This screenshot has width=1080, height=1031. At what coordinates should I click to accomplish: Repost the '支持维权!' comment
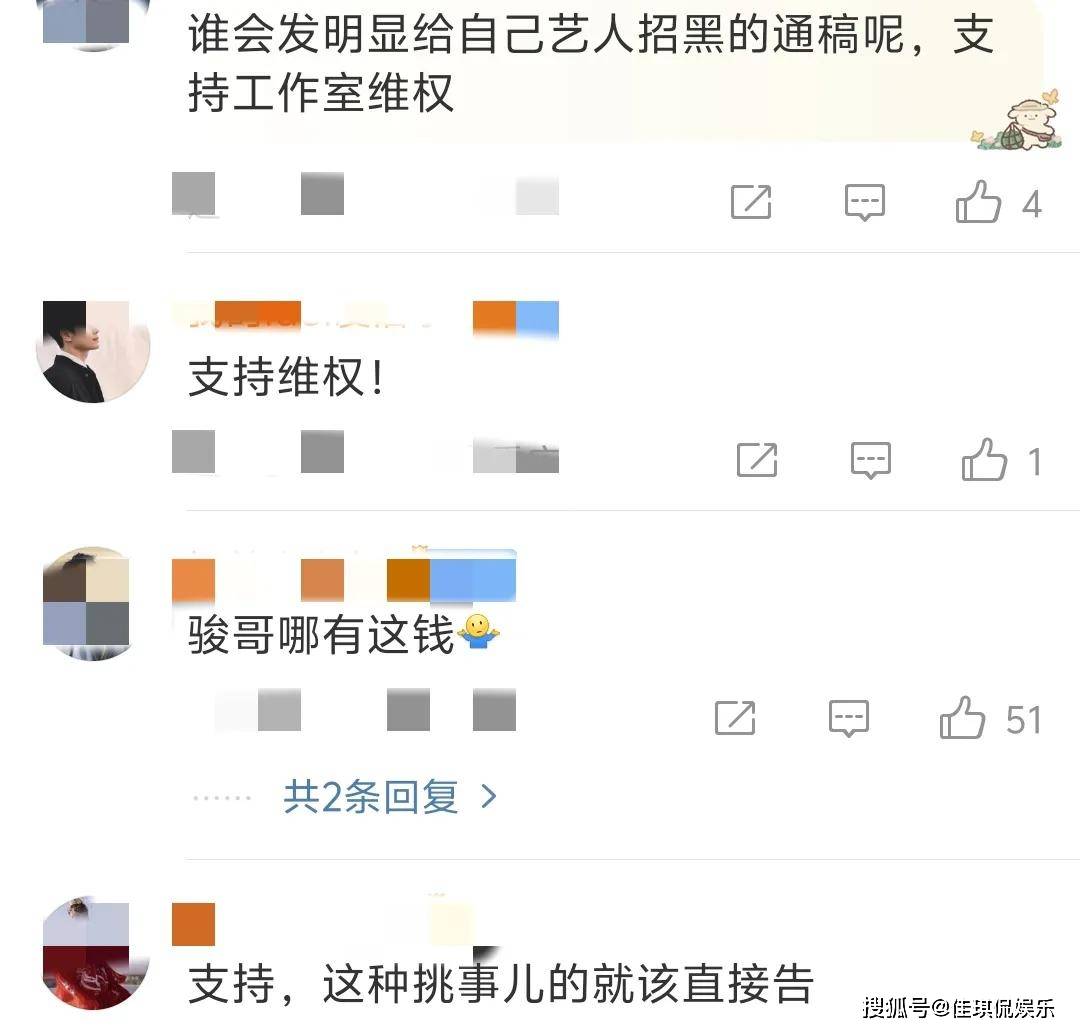click(757, 460)
